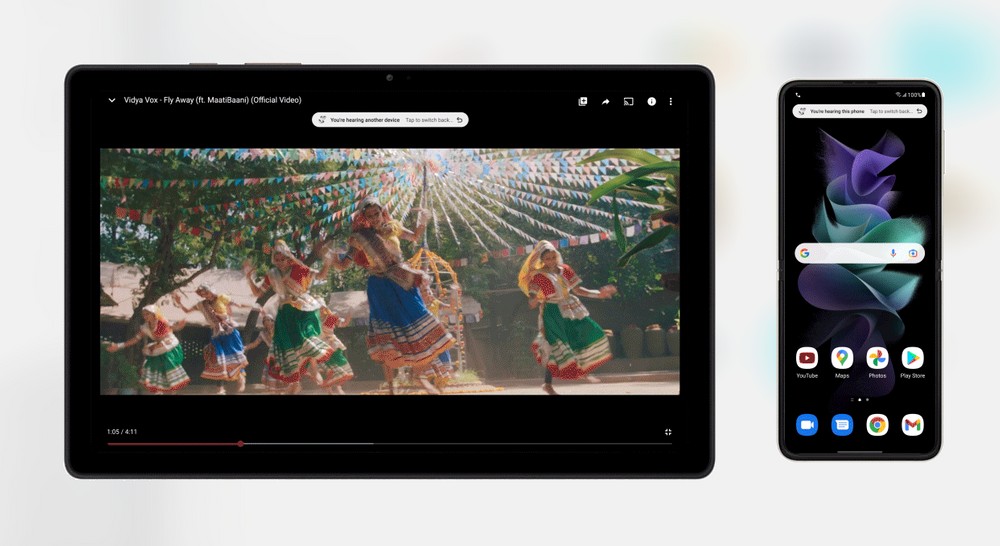Open the video info icon

(x=651, y=101)
